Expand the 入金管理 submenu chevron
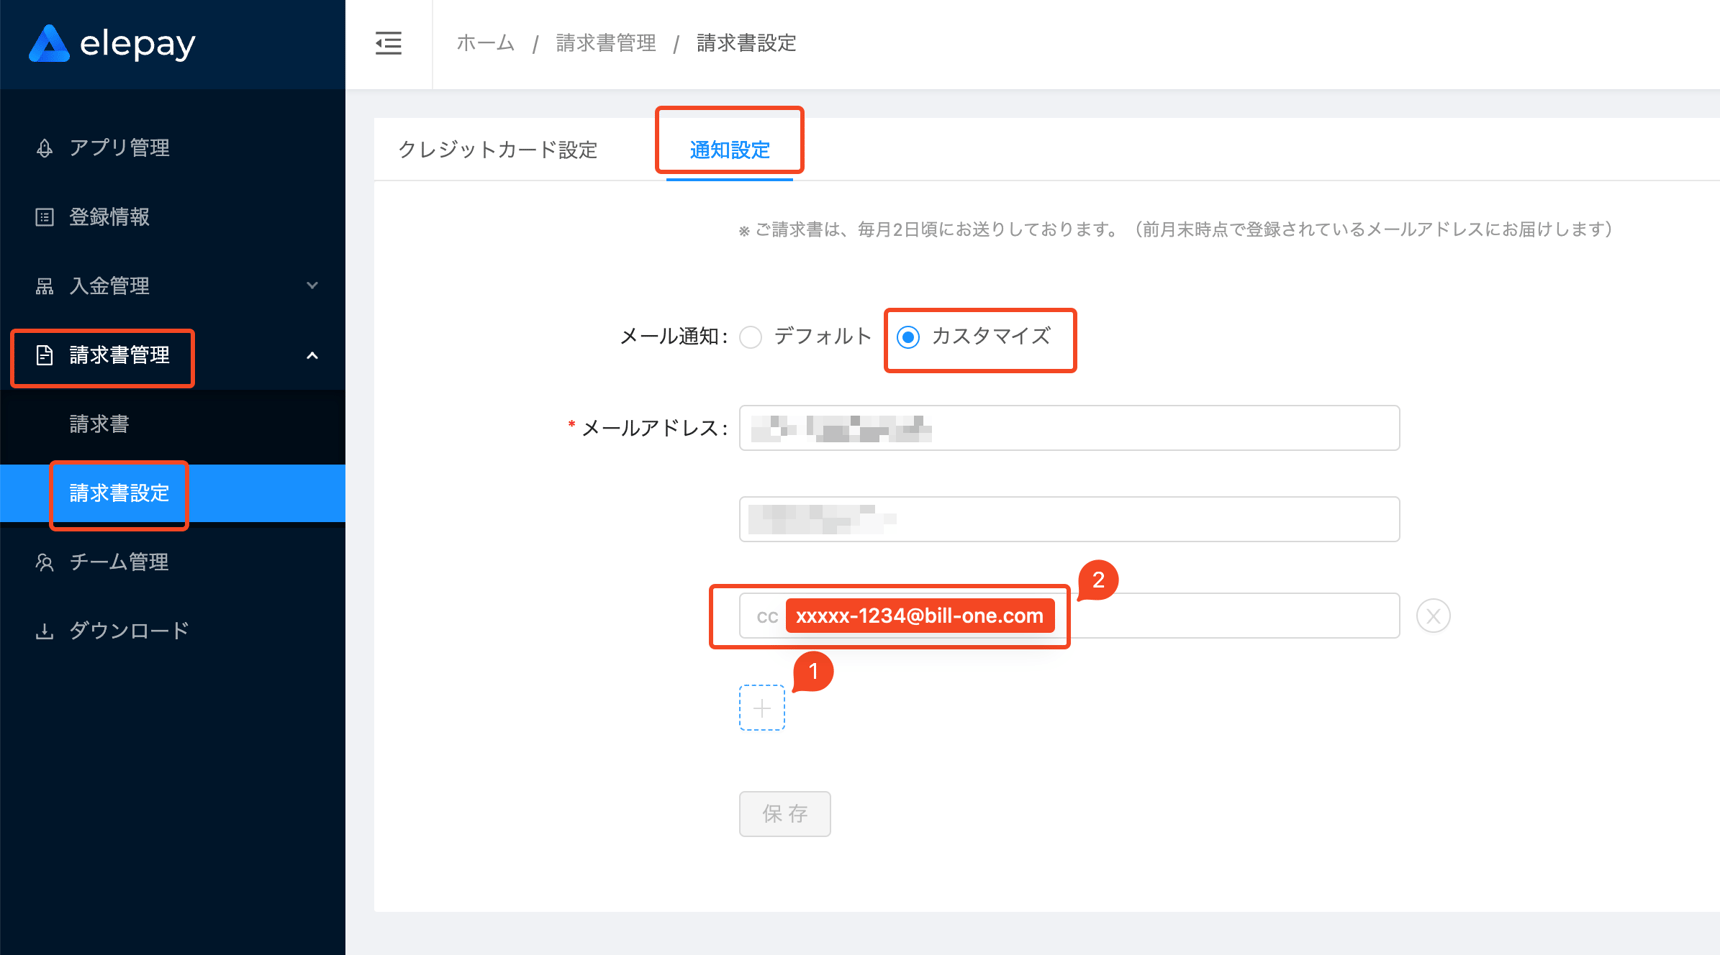The width and height of the screenshot is (1720, 955). tap(313, 286)
